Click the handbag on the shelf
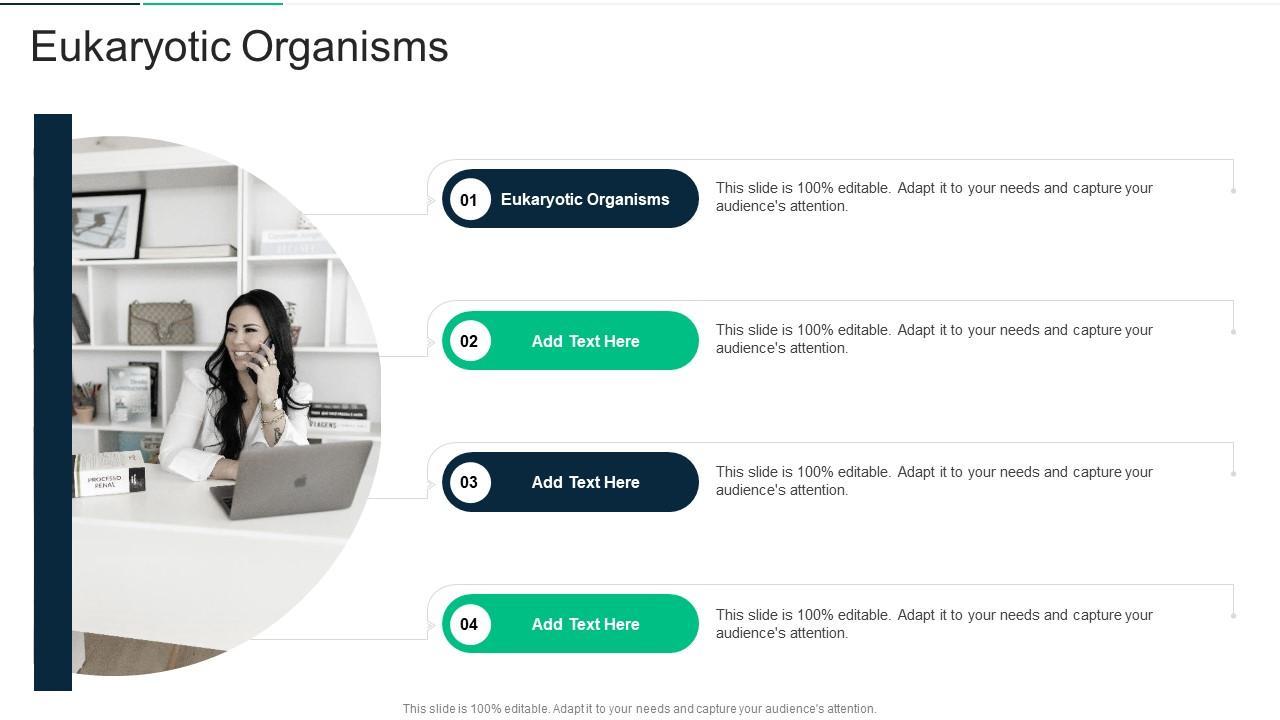The image size is (1280, 720). [x=160, y=322]
